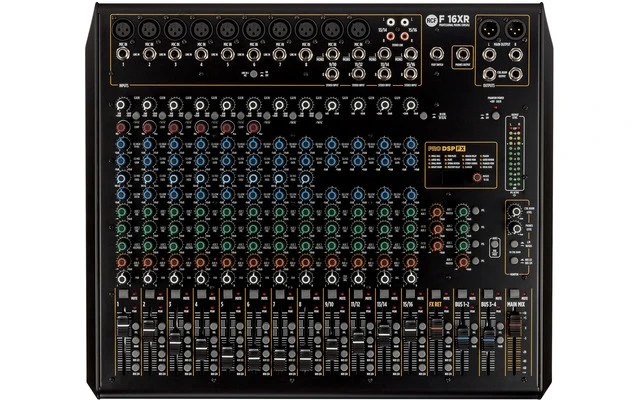This screenshot has width=640, height=400.
Task: Click the phones output jack
Action: point(462,54)
